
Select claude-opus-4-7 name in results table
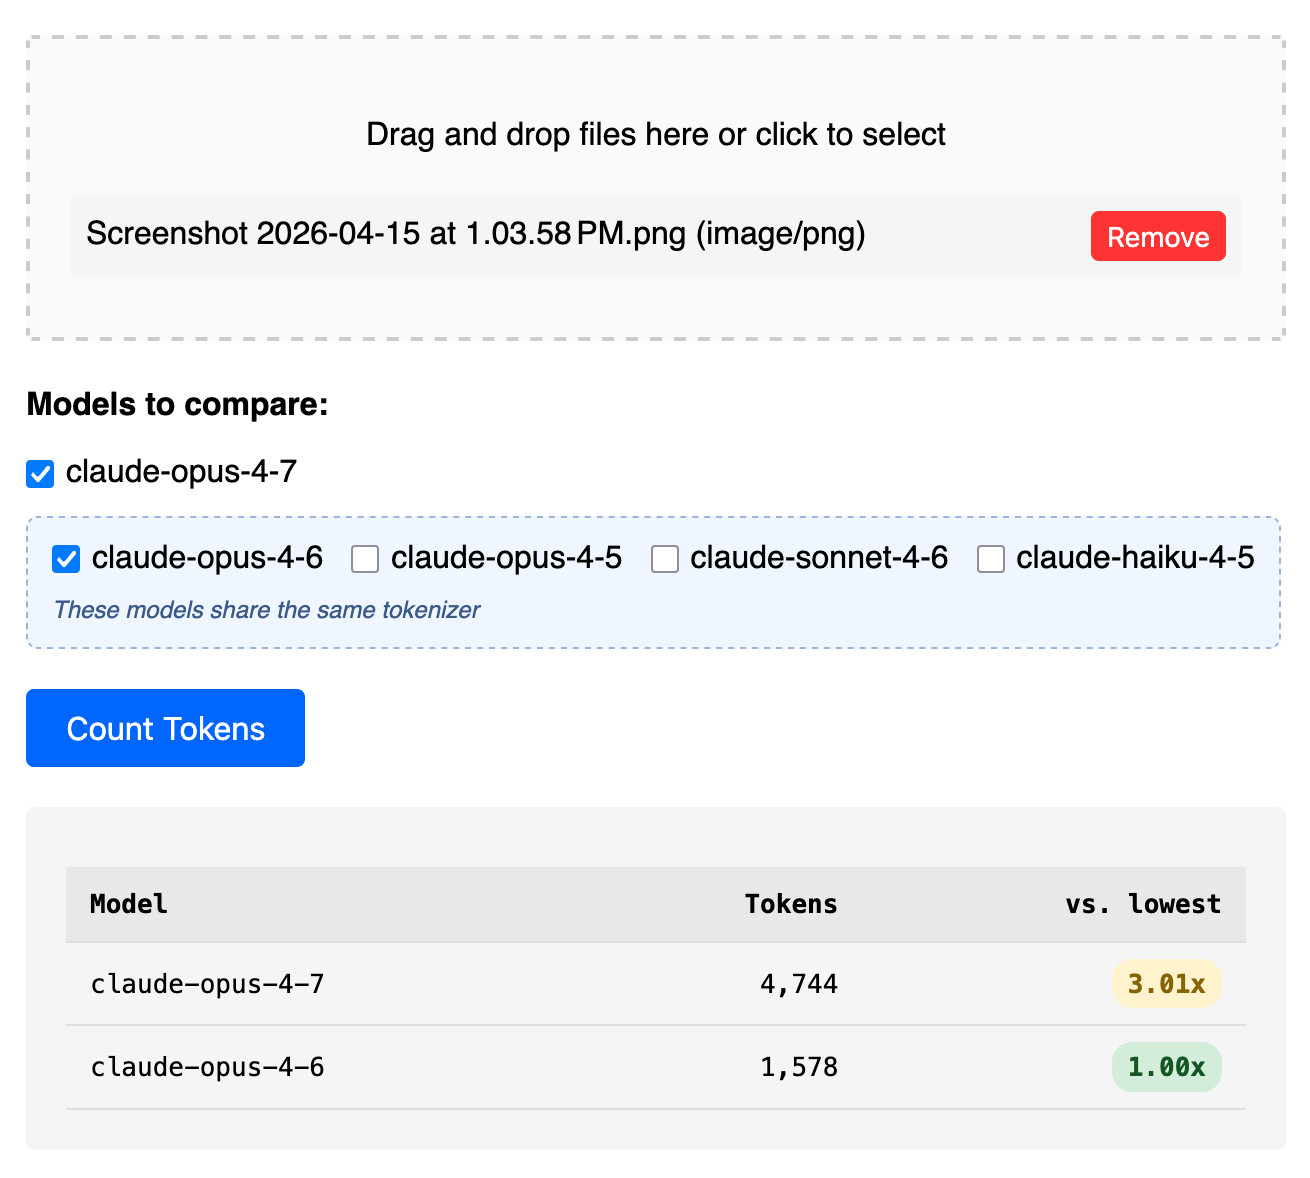coord(207,984)
